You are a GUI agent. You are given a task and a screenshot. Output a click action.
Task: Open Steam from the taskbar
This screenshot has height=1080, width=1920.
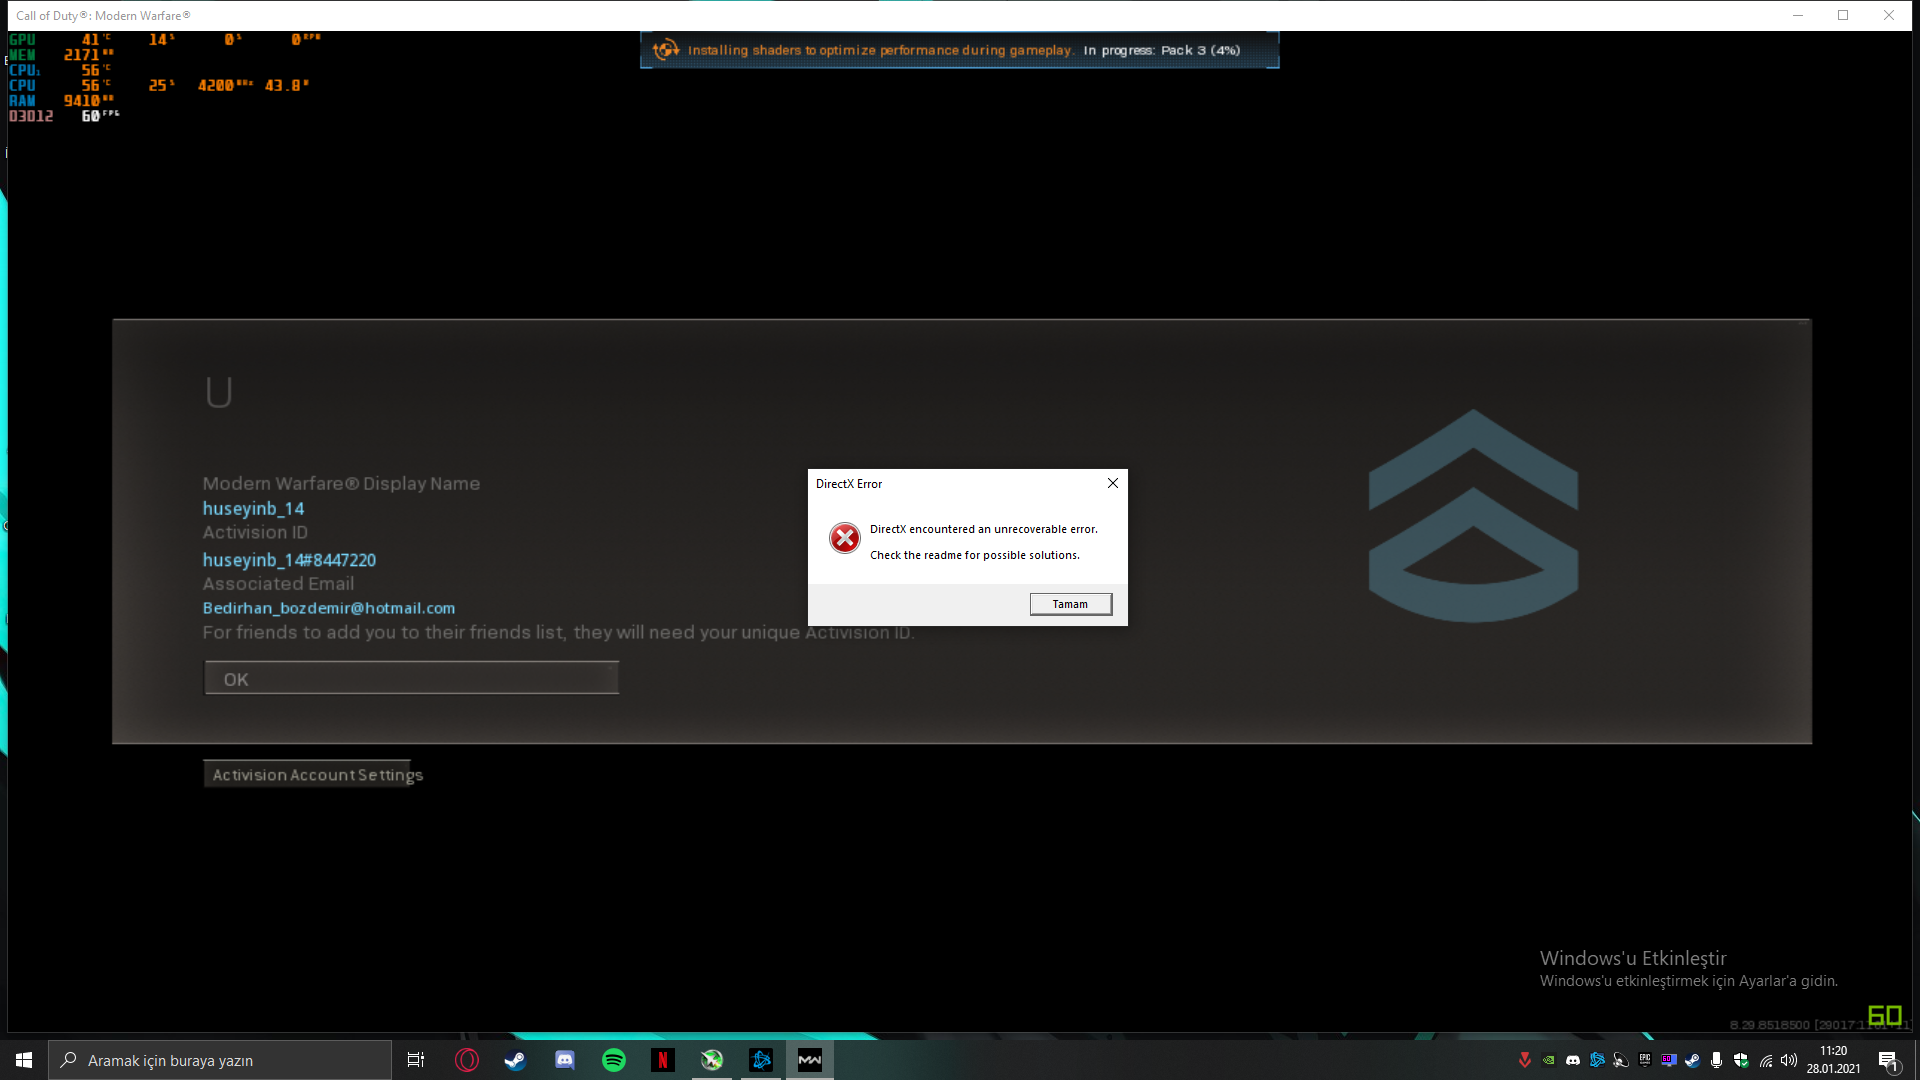pyautogui.click(x=515, y=1060)
